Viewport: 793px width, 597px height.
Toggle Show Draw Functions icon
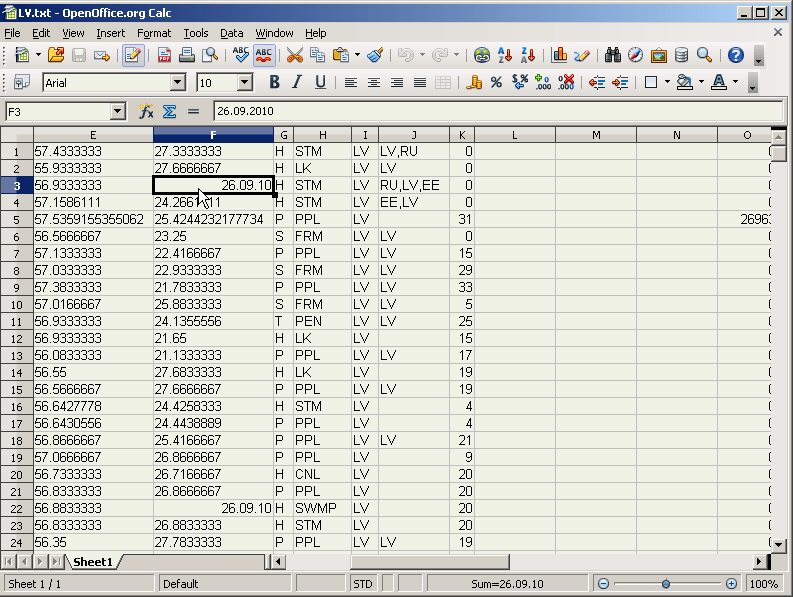coord(582,55)
